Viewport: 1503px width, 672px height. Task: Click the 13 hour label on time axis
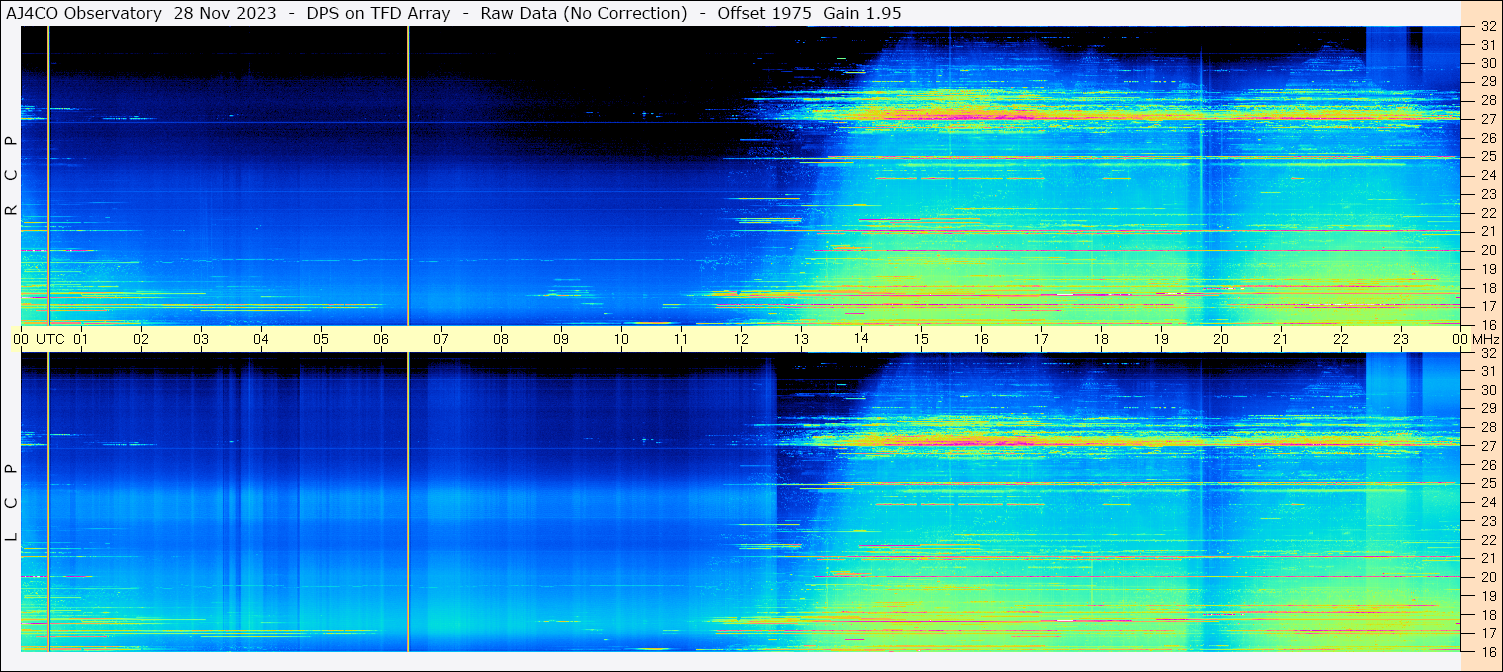[x=801, y=339]
